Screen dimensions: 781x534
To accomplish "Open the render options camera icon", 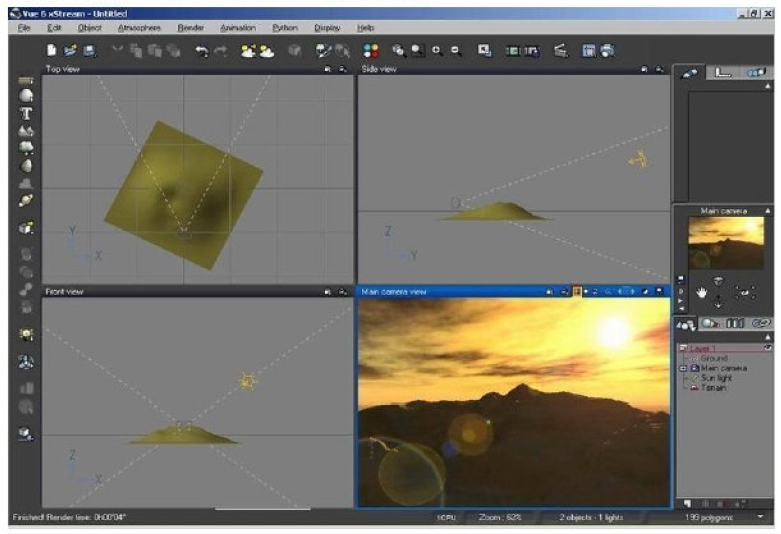I will click(606, 49).
